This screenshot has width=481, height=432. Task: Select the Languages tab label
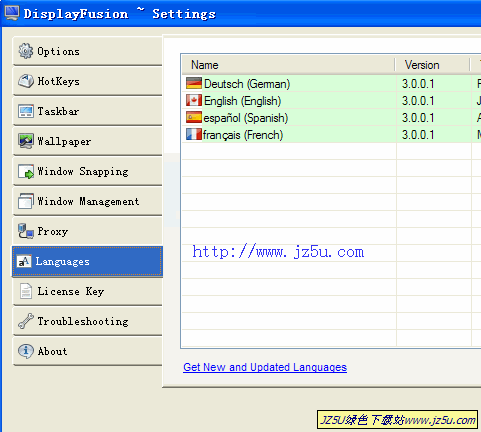point(63,262)
